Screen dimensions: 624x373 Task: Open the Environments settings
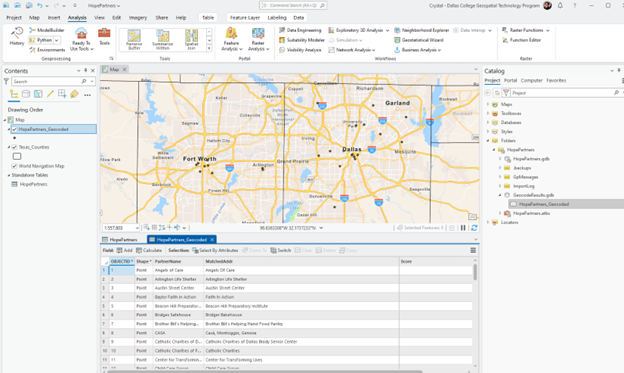[47, 50]
